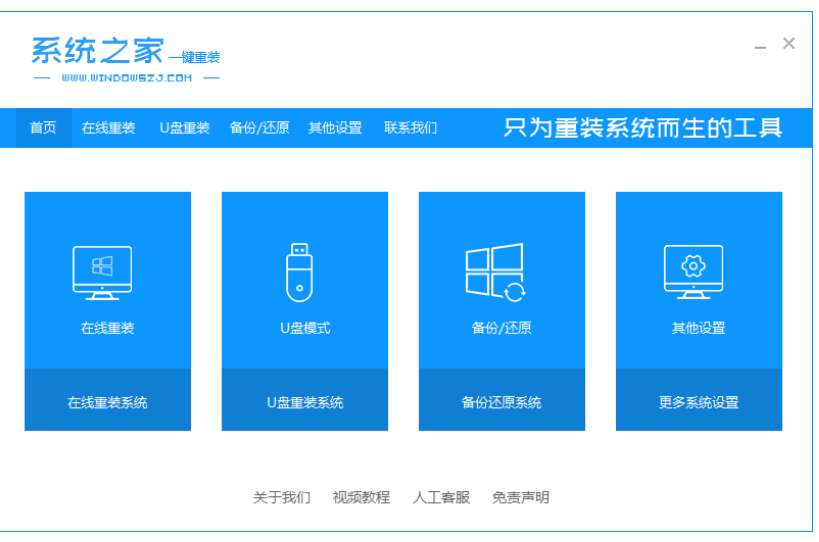Open the 其他设置 tab in navigation bar

click(x=335, y=128)
